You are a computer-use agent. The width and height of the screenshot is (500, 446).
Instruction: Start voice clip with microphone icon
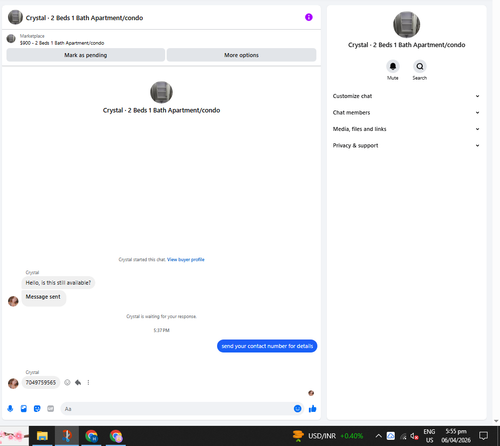click(x=10, y=408)
